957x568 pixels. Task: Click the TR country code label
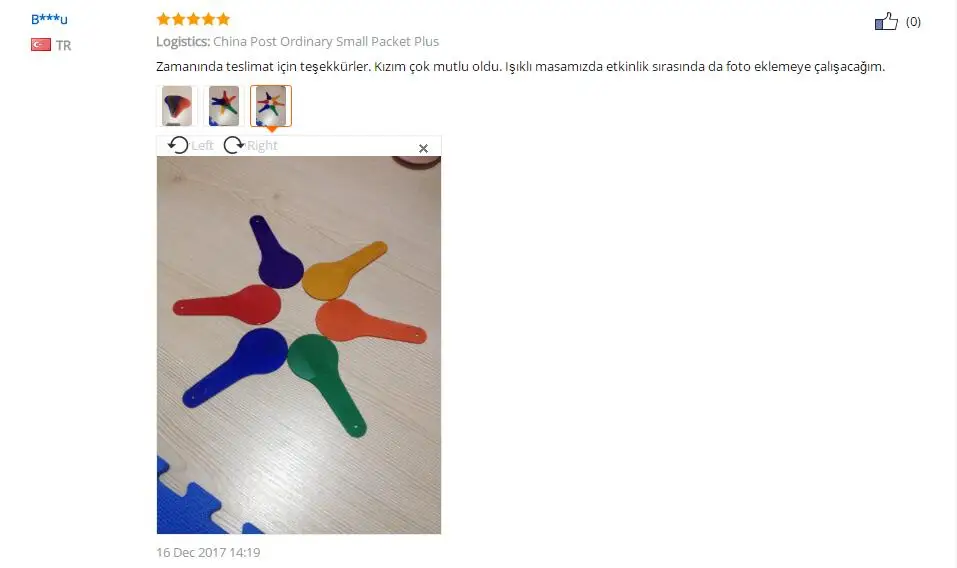[x=63, y=45]
